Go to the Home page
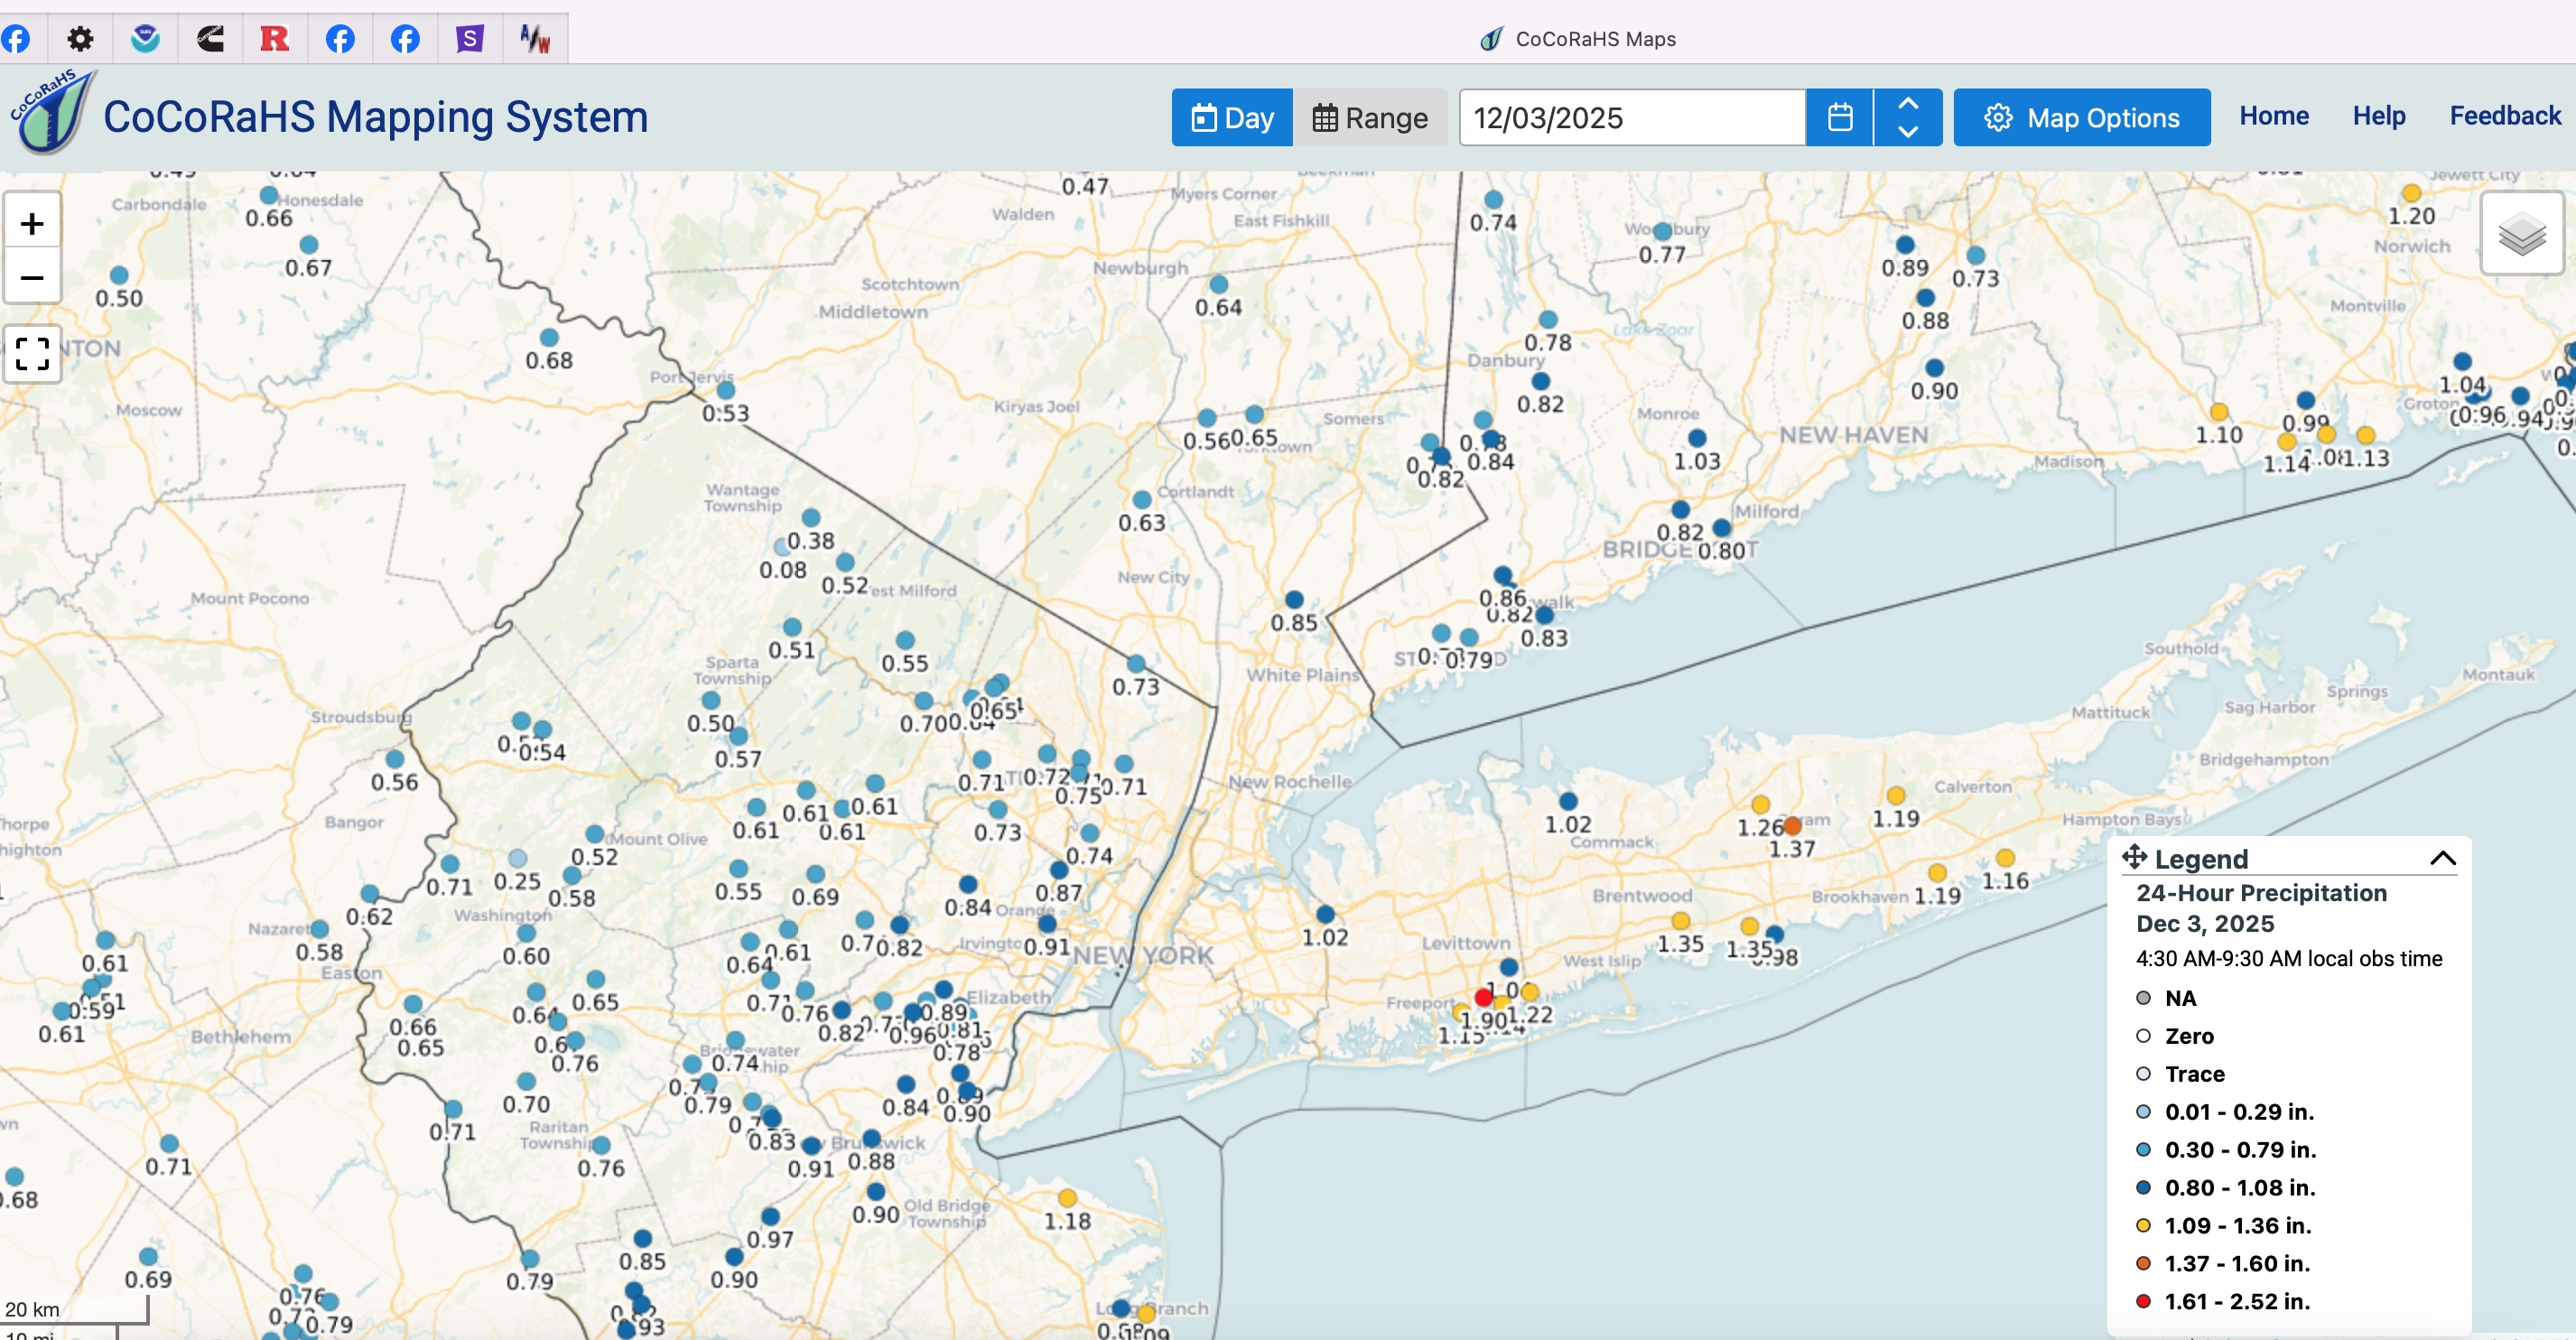This screenshot has height=1340, width=2576. tap(2273, 116)
